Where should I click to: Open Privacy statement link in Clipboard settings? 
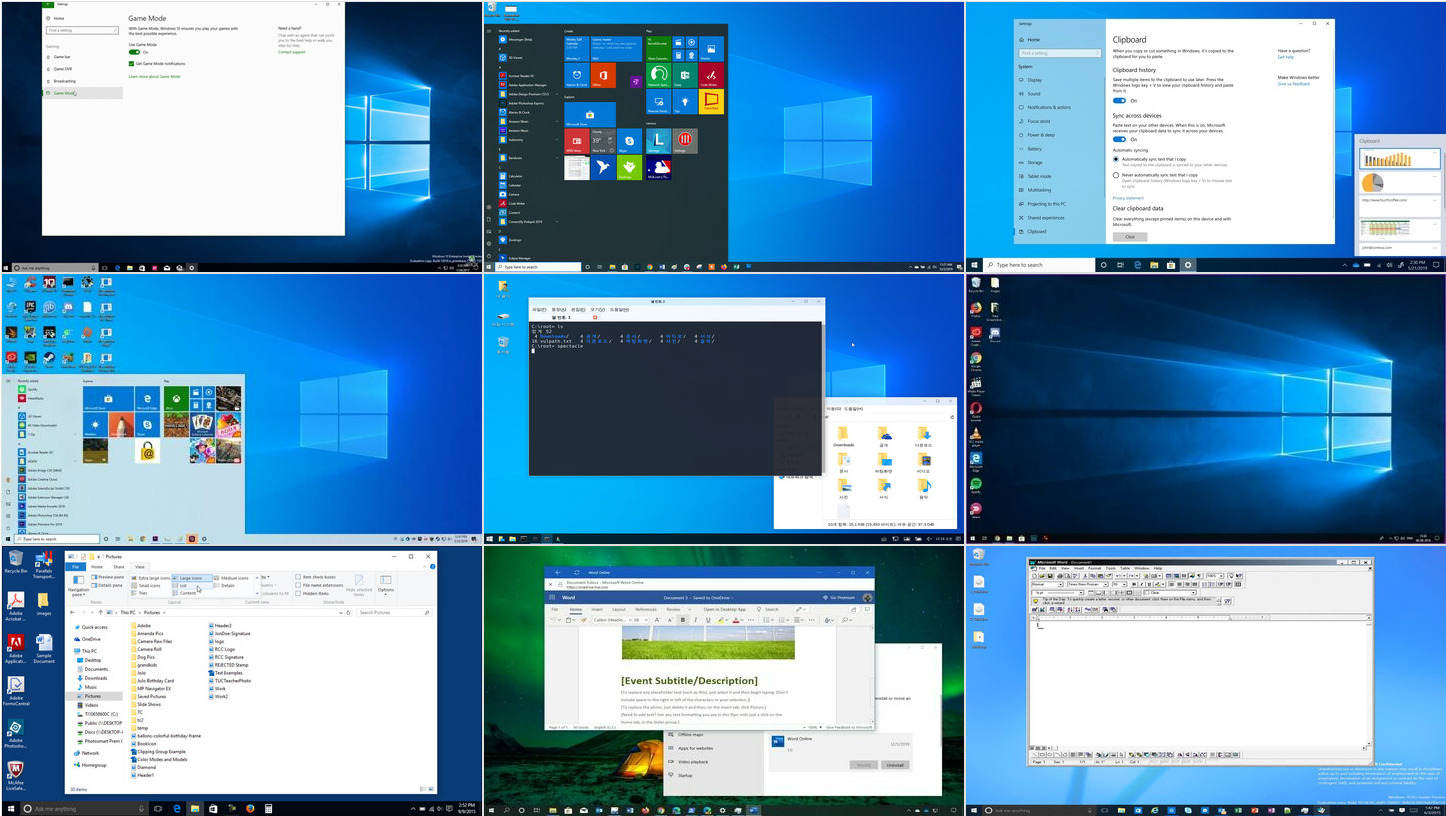[1128, 198]
